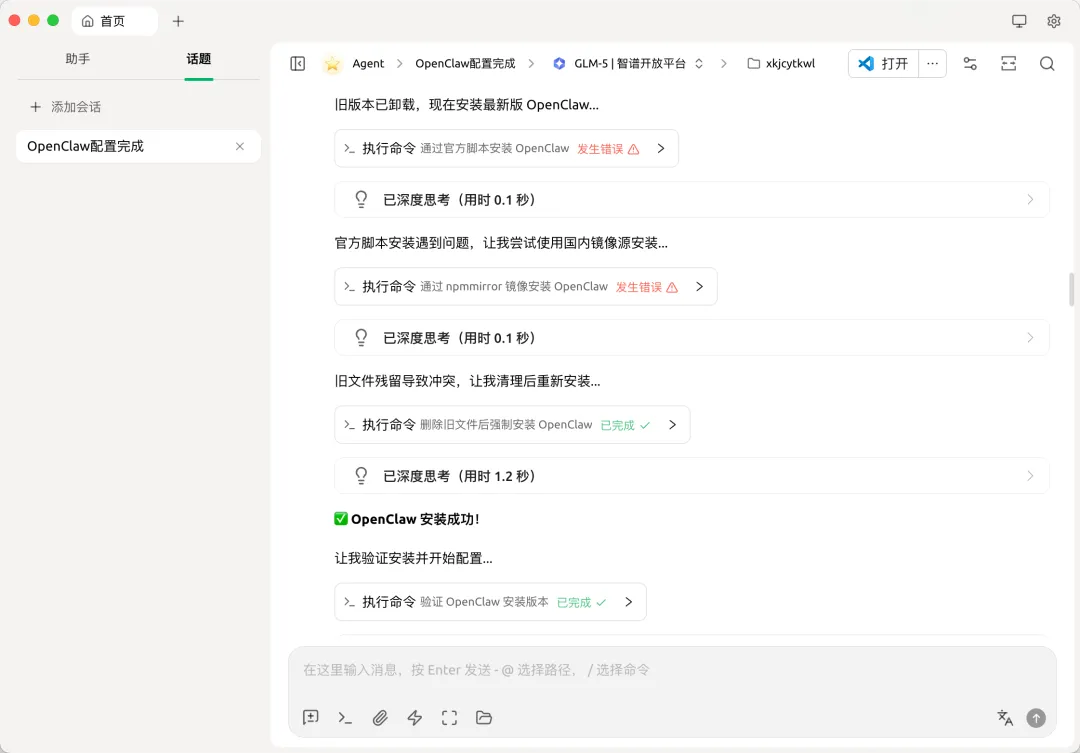Click the home icon in 首页 tab
The height and width of the screenshot is (753, 1080).
(87, 21)
